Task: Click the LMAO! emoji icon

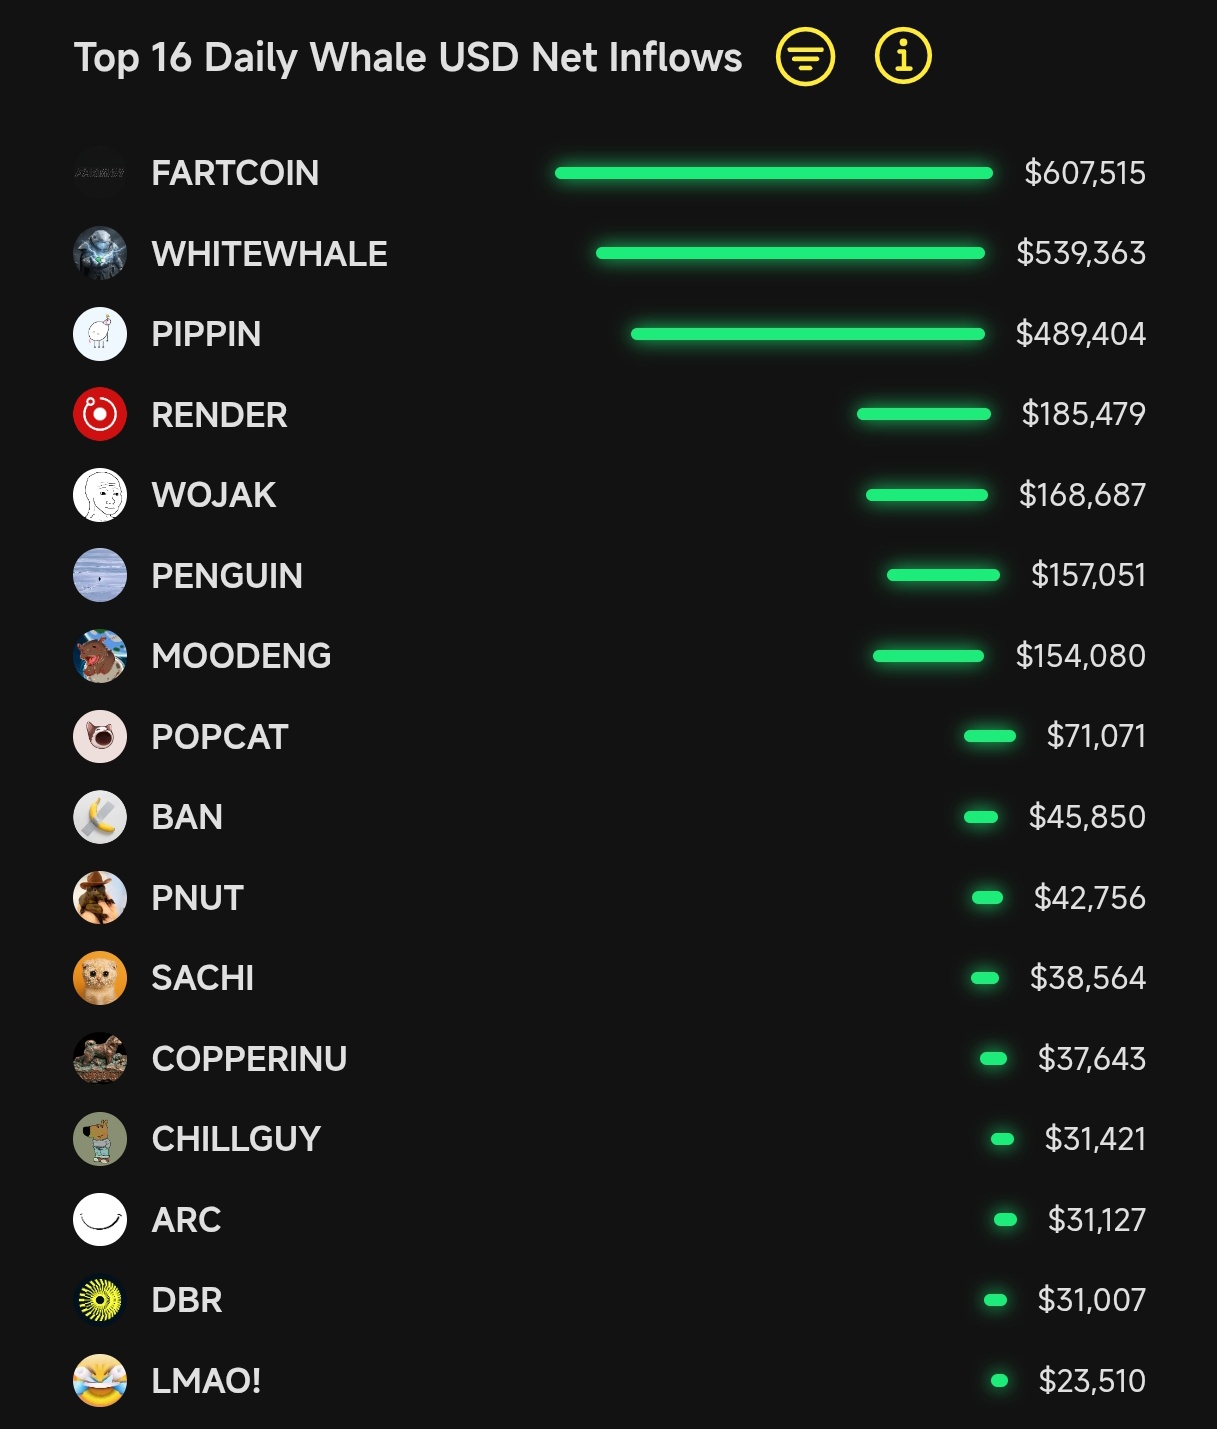Action: coord(100,1381)
